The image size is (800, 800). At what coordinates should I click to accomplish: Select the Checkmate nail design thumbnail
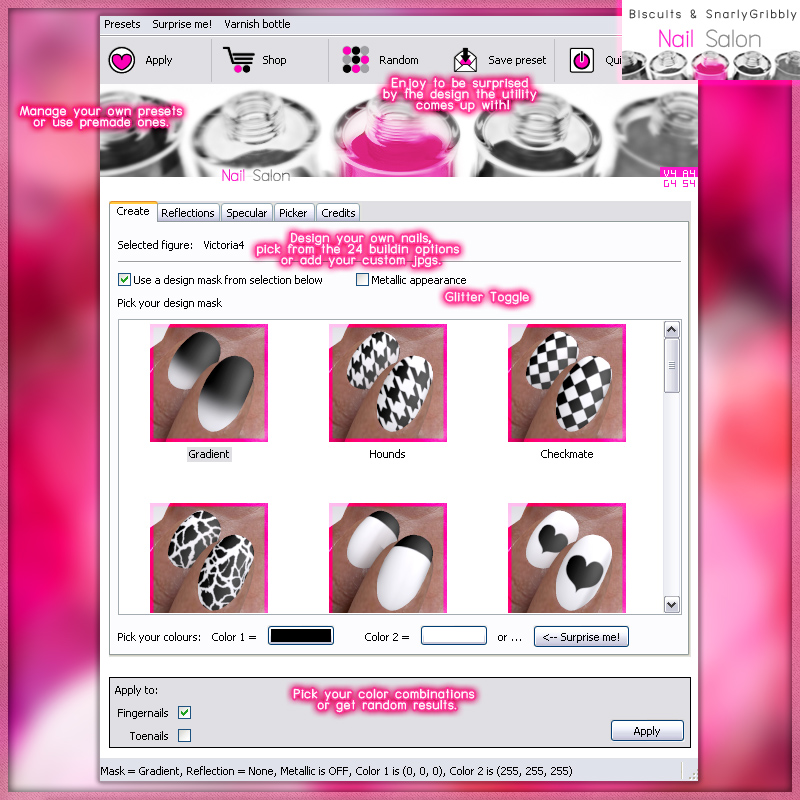(x=567, y=383)
